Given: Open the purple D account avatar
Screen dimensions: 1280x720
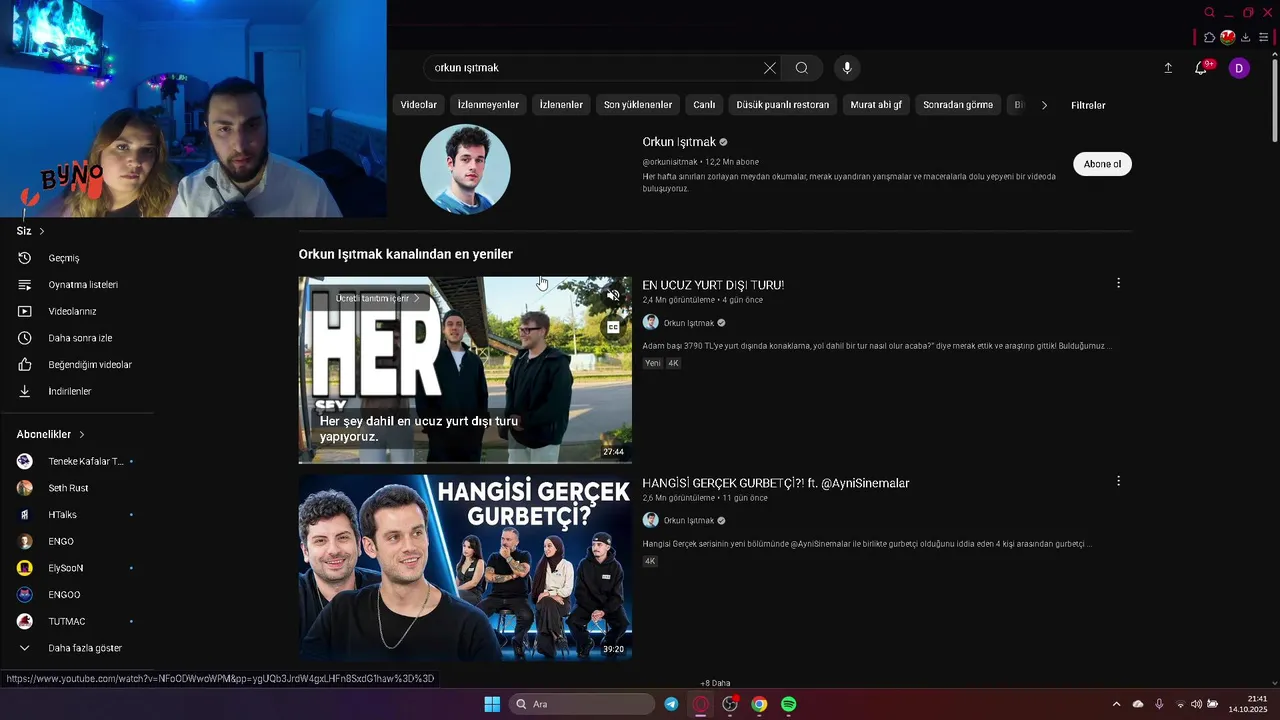Looking at the screenshot, I should click(1239, 68).
